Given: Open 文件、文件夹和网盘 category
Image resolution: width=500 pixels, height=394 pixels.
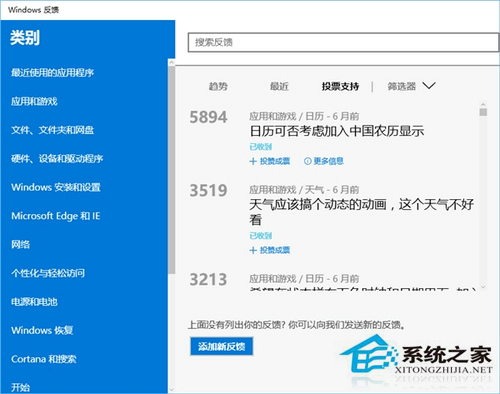Looking at the screenshot, I should point(52,130).
